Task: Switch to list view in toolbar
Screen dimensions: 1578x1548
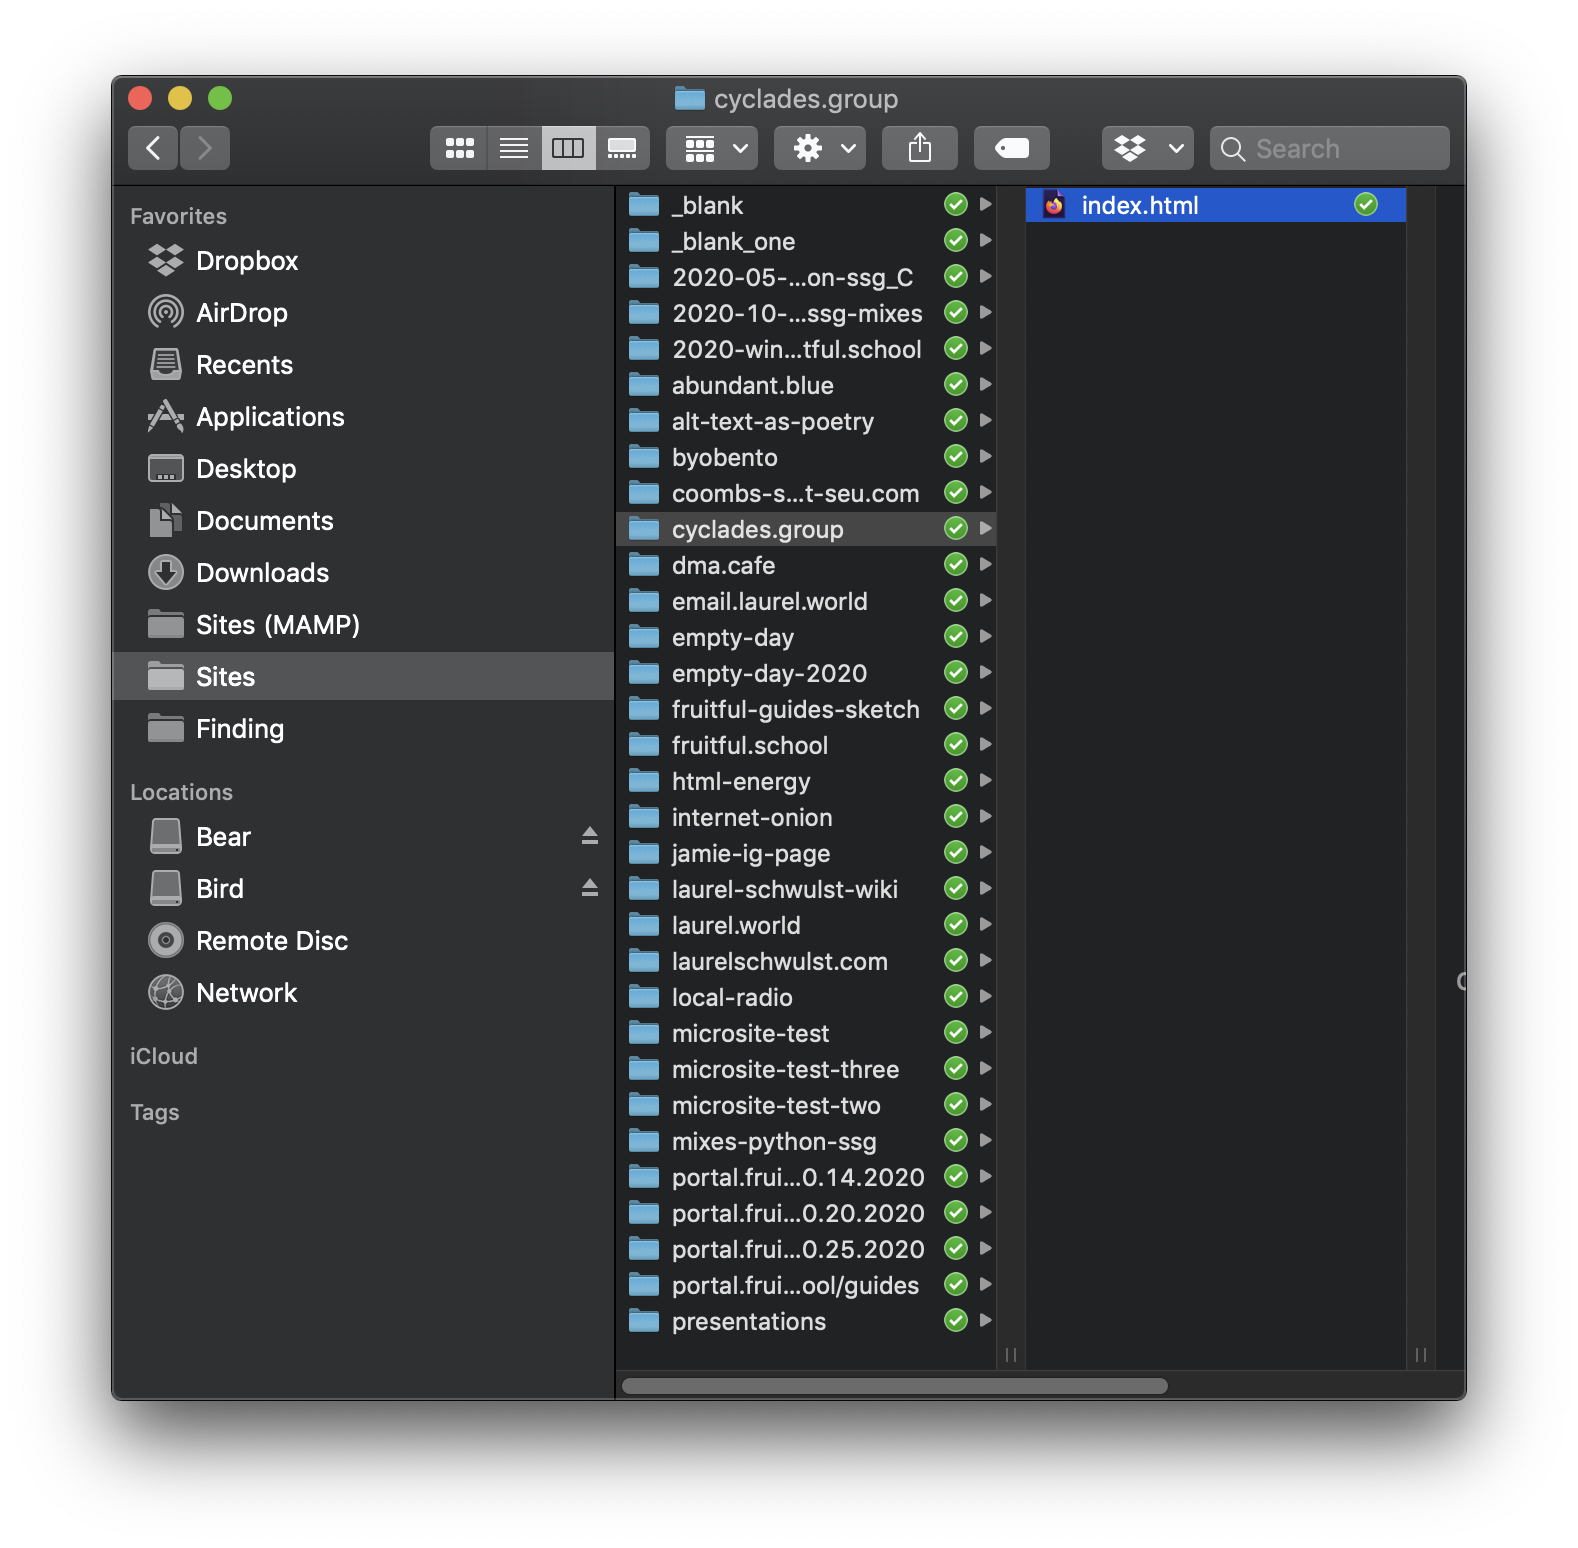Action: [x=514, y=148]
